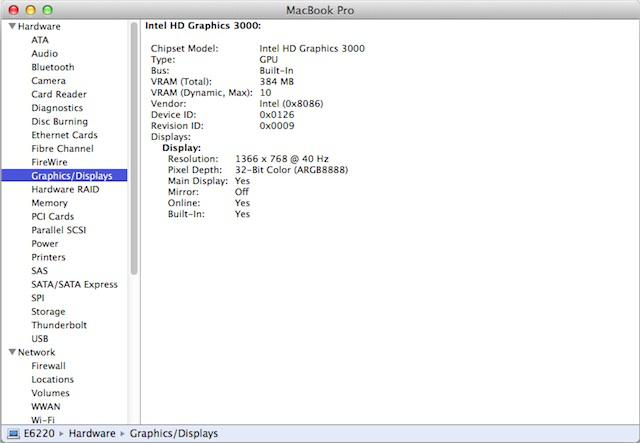Select Graphics/Displays in the sidebar
This screenshot has height=443, width=640.
[x=71, y=176]
